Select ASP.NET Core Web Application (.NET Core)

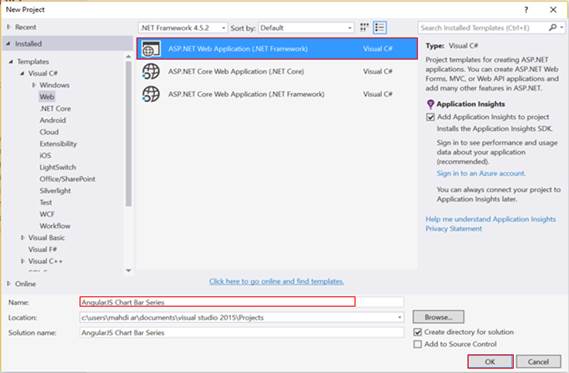[277, 71]
